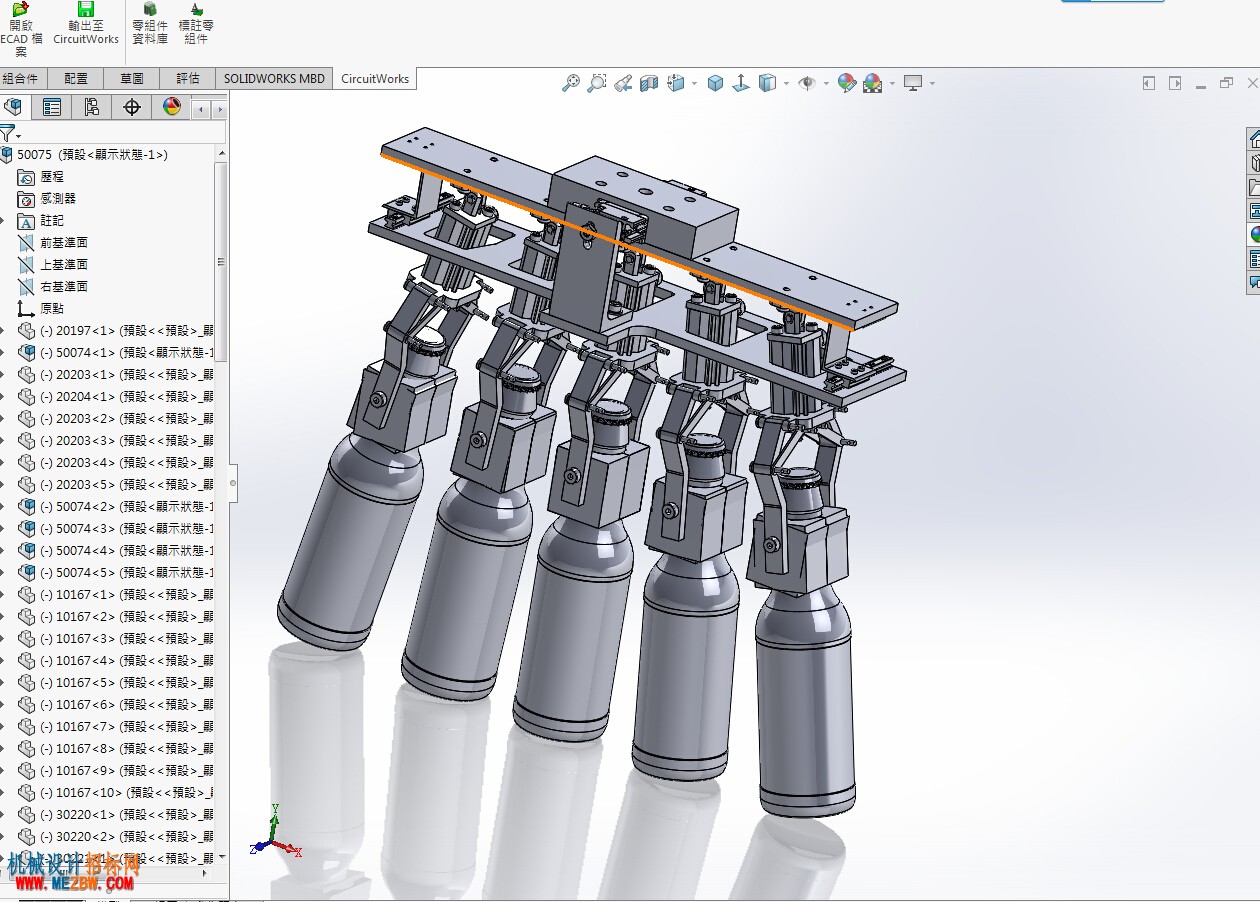Toggle the eye visibility icon in view toolbar
The image size is (1260, 902).
[x=807, y=83]
